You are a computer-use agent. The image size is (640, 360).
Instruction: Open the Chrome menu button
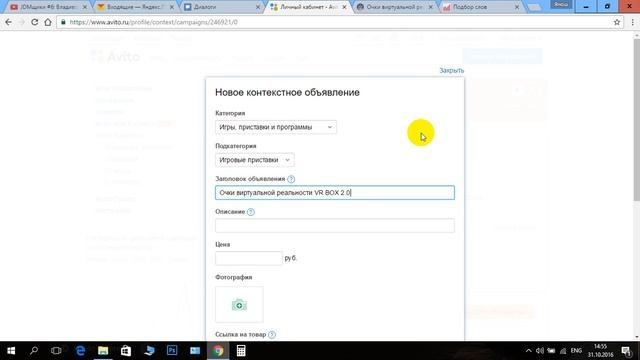(632, 22)
